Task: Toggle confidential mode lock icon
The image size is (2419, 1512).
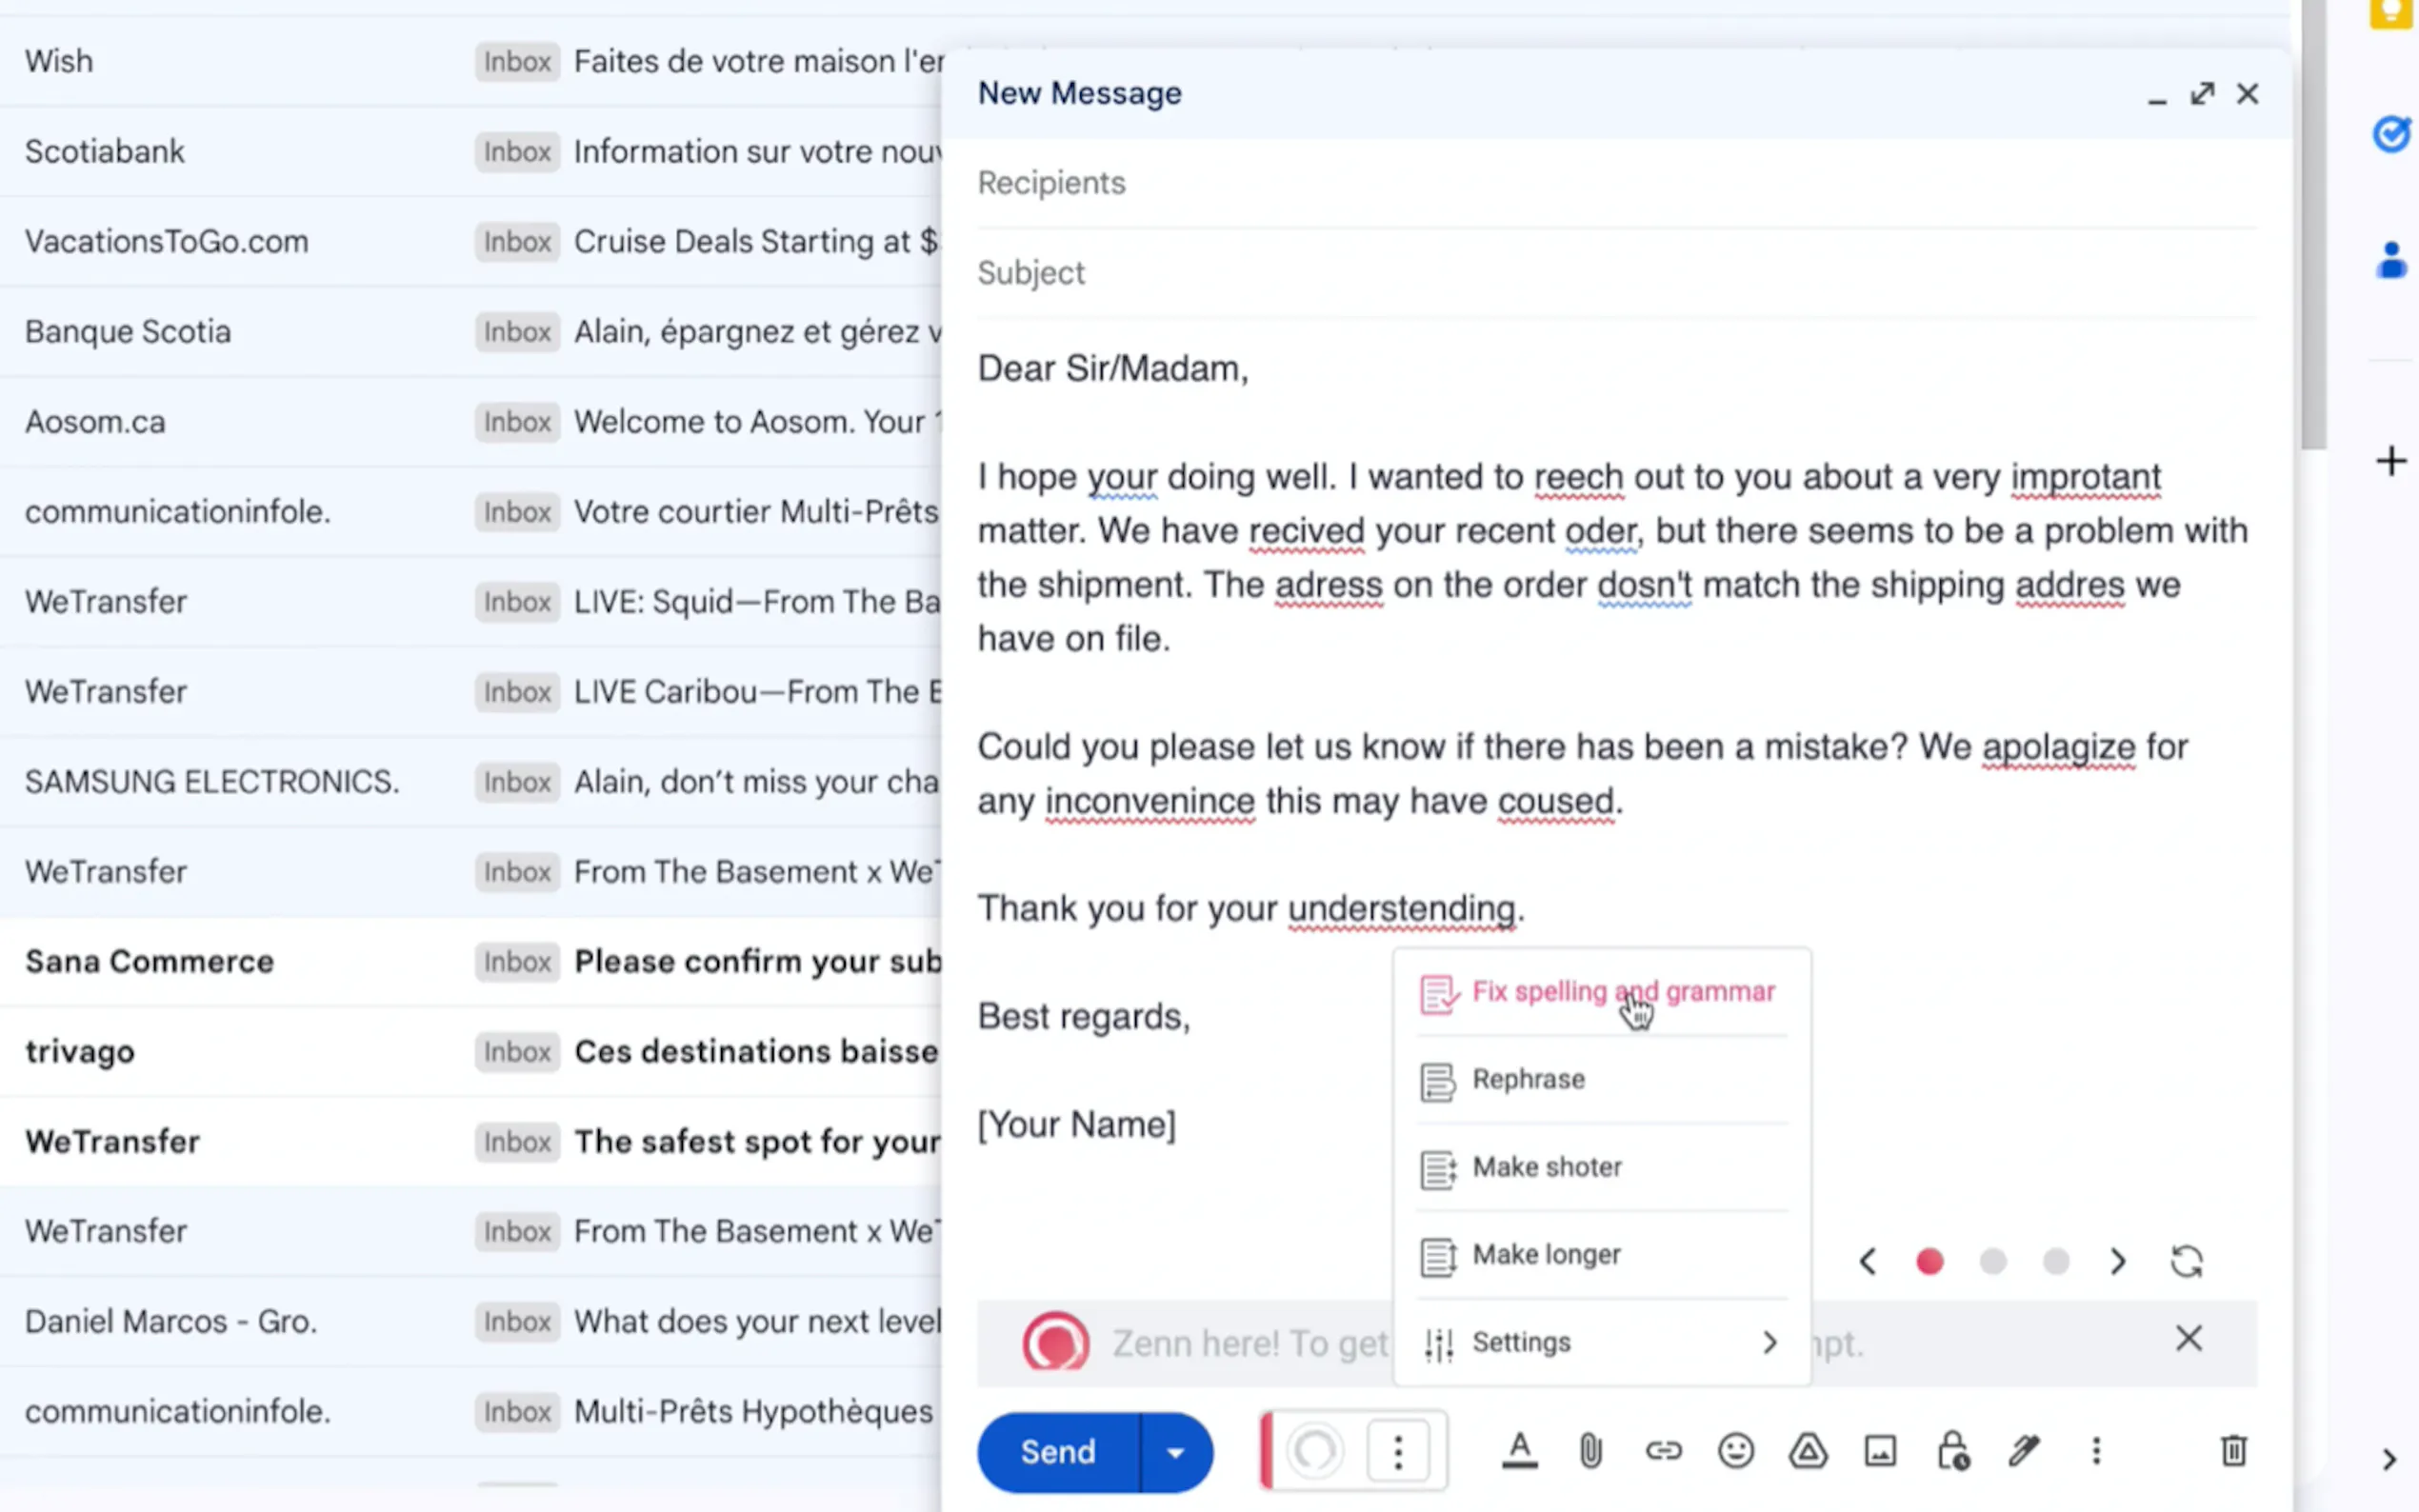Action: coord(1953,1451)
